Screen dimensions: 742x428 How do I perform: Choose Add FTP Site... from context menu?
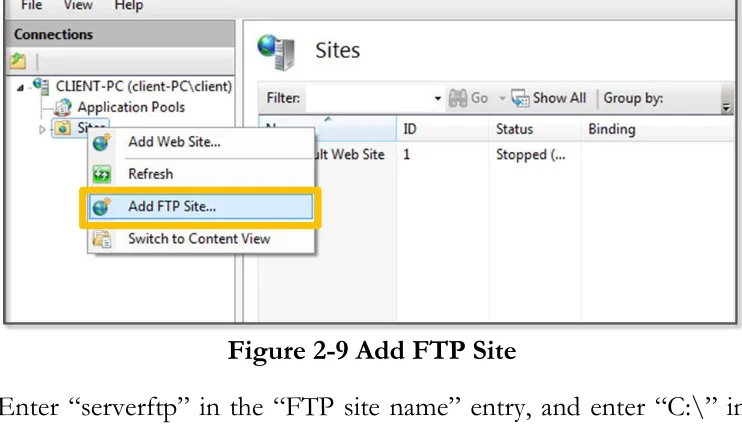201,207
